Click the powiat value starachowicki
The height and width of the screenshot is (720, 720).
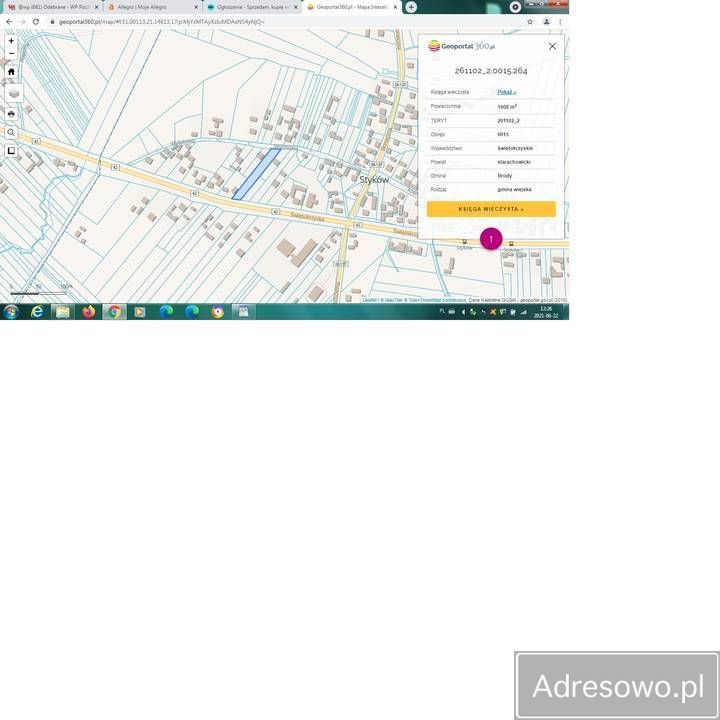514,162
